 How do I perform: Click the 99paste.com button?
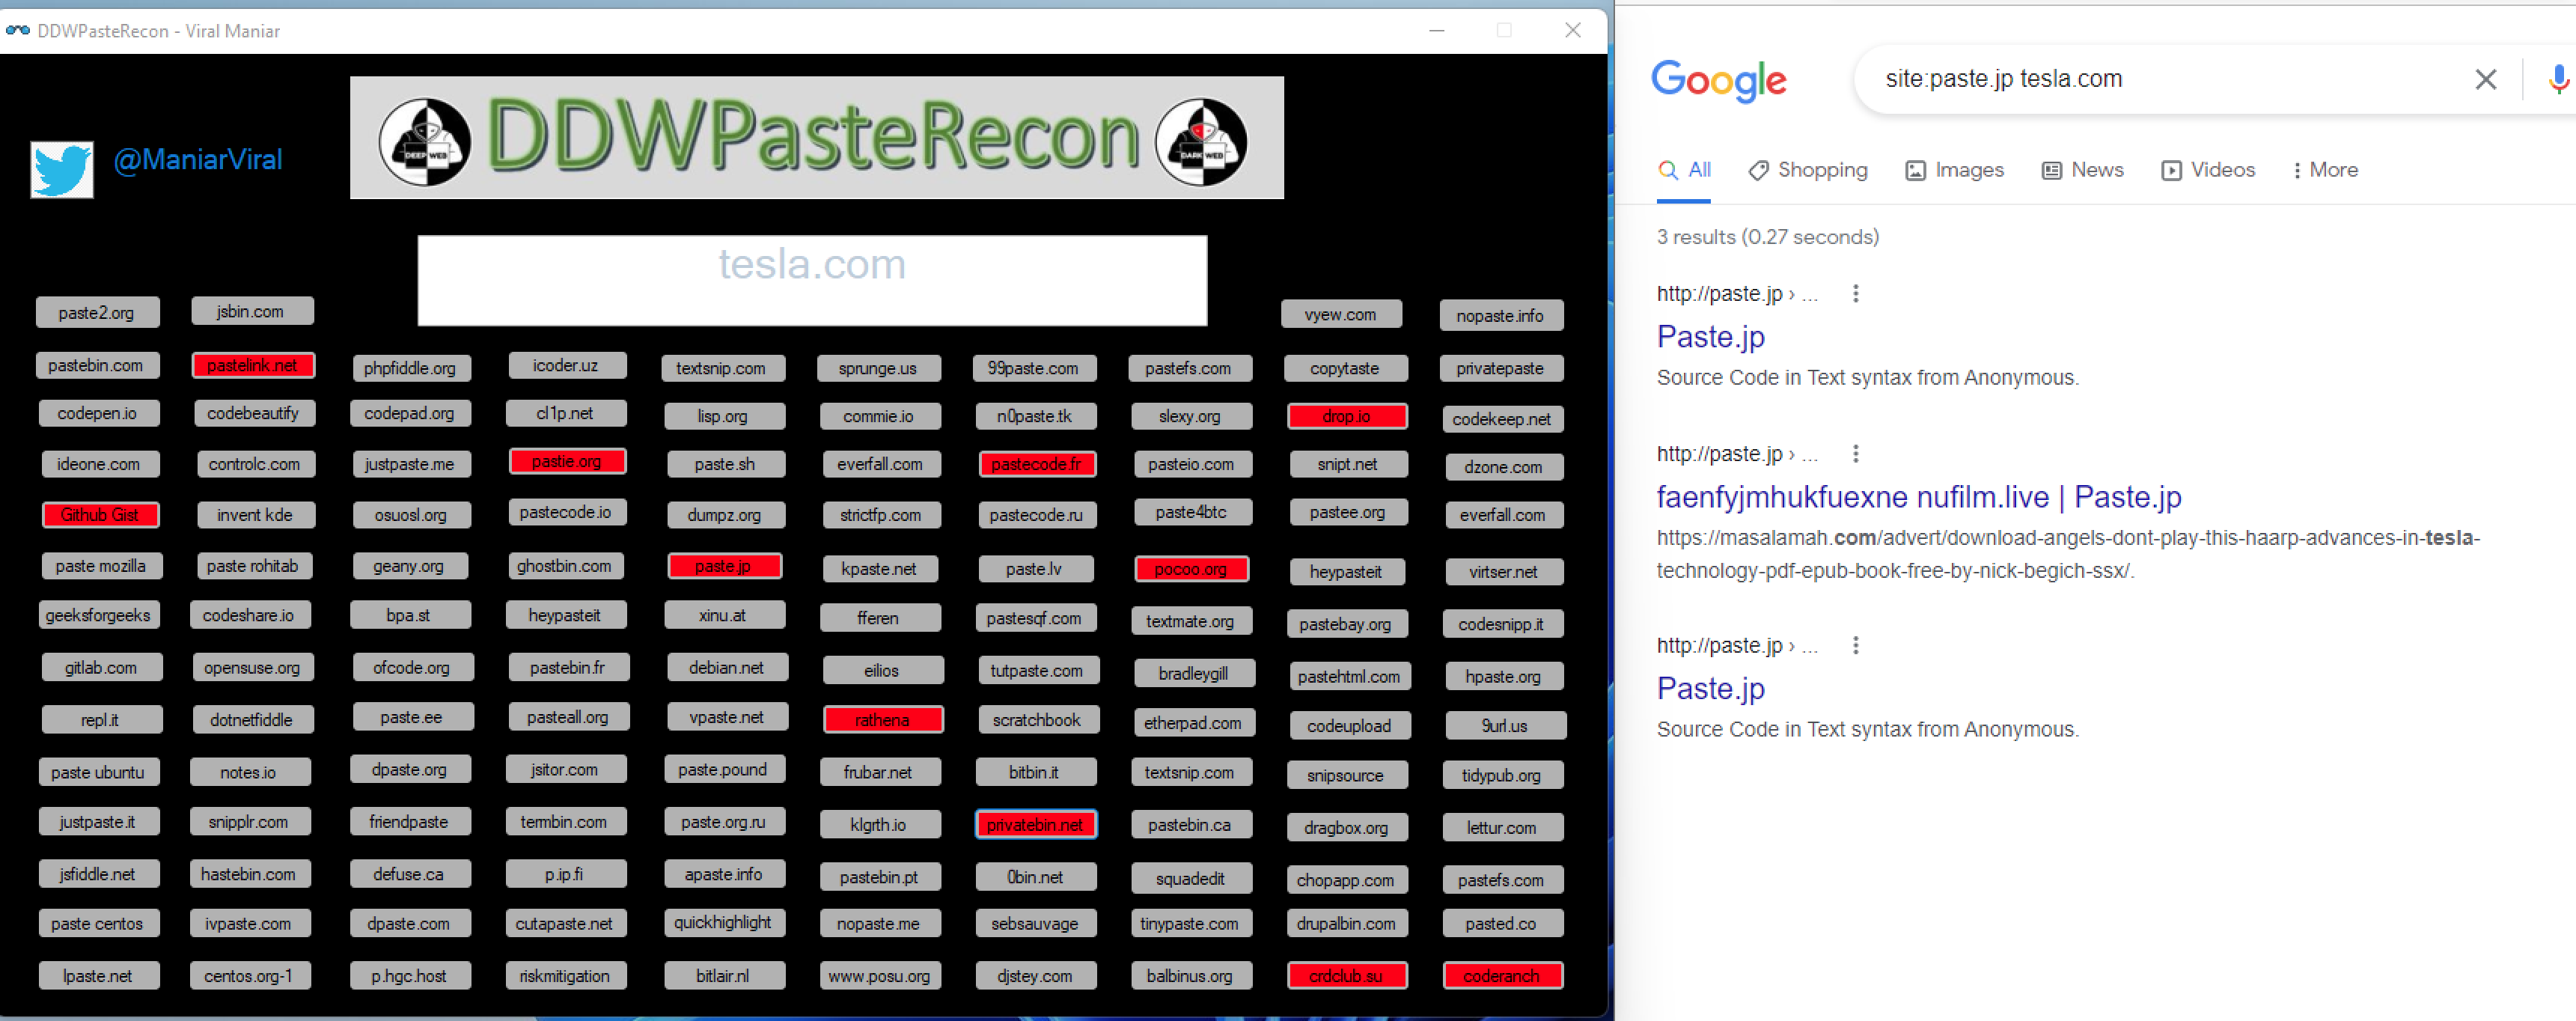(x=1034, y=368)
